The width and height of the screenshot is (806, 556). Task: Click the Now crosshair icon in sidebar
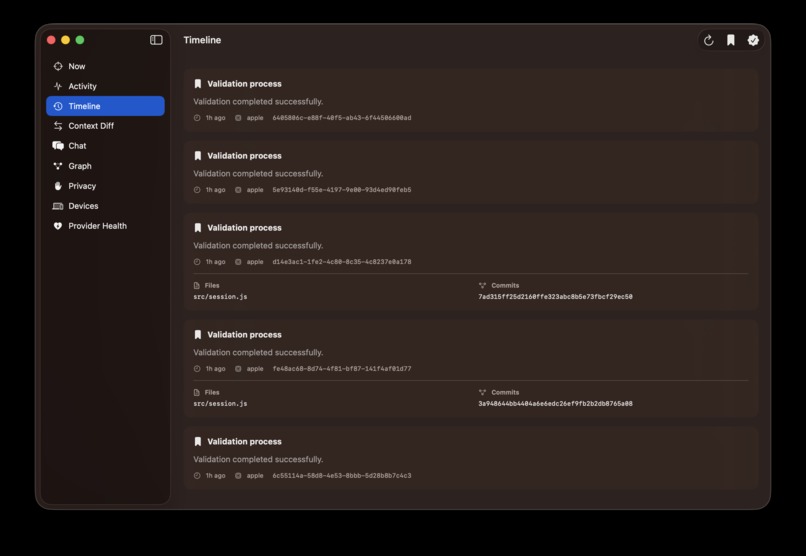(x=58, y=66)
